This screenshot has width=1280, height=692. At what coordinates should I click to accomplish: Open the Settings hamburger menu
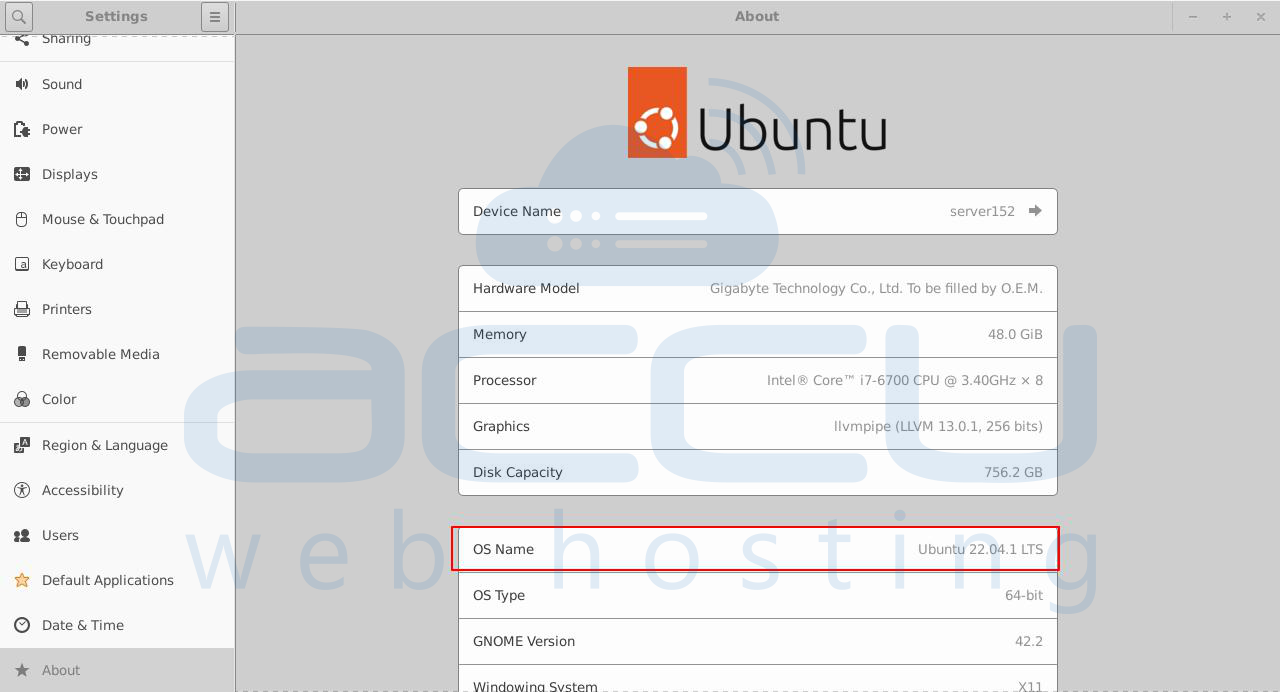click(x=214, y=17)
